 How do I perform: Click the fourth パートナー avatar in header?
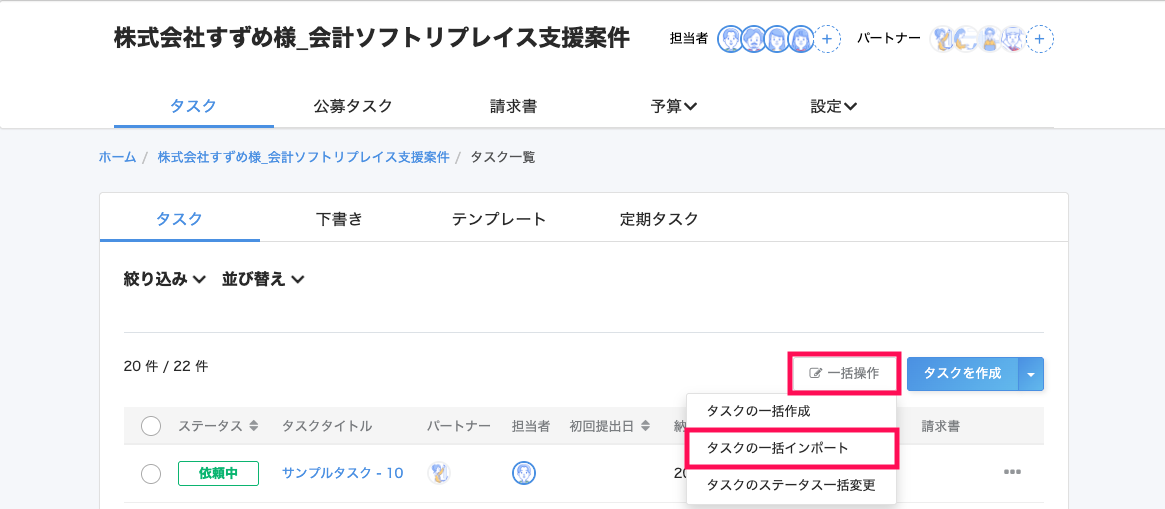1013,39
